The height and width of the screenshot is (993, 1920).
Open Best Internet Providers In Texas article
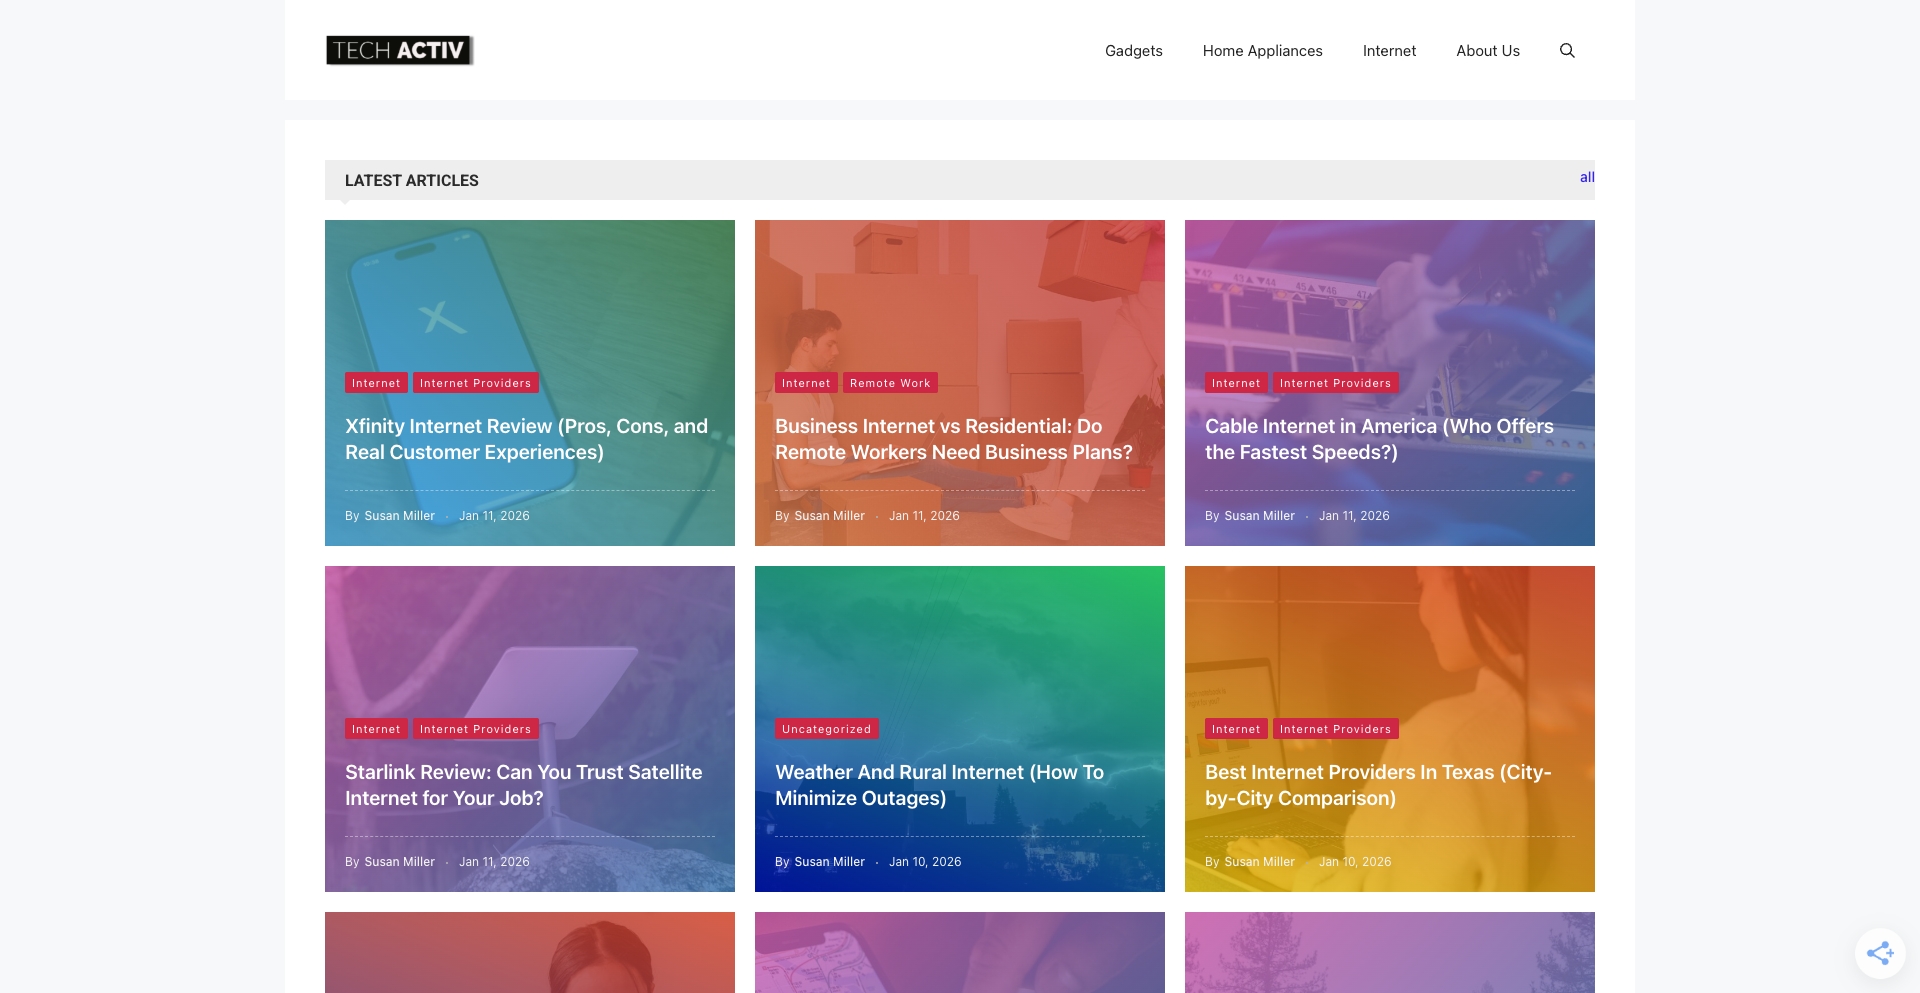point(1378,785)
